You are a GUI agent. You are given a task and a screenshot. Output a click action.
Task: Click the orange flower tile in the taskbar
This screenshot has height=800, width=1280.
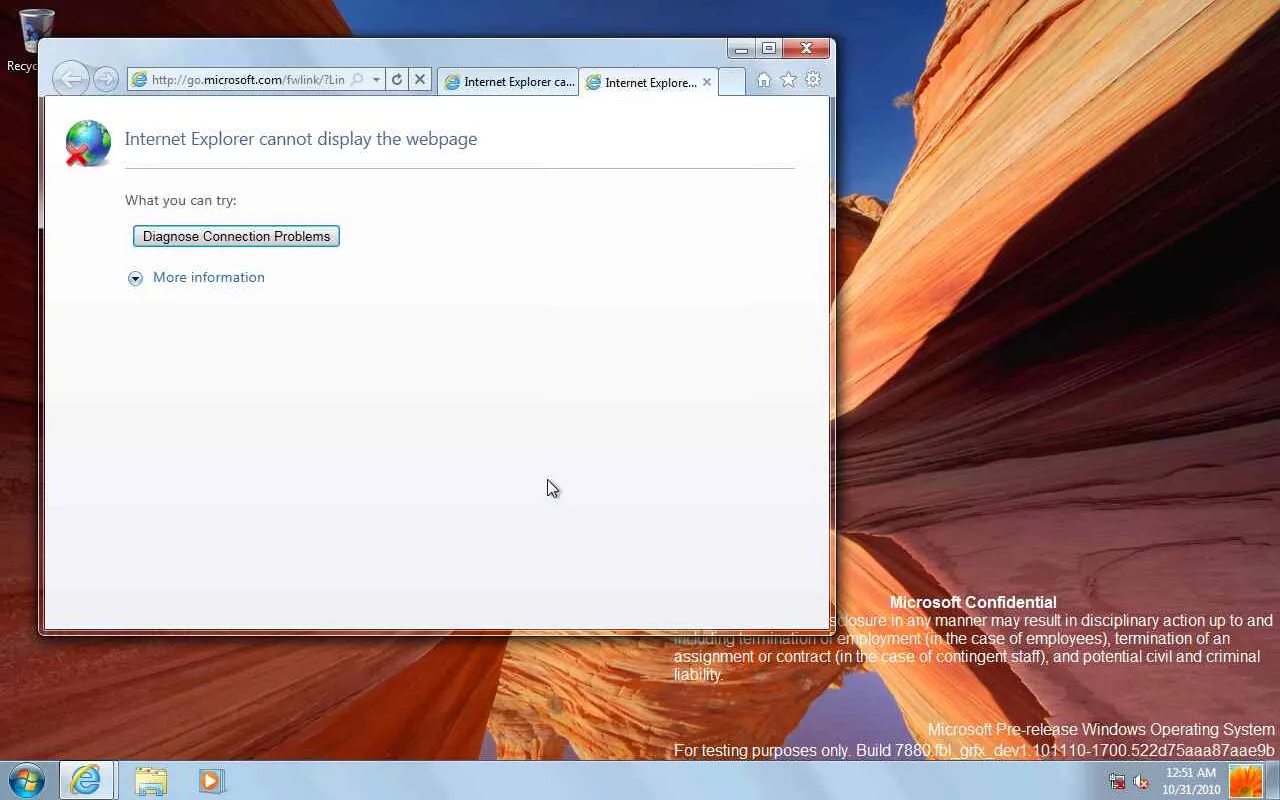pos(1246,780)
